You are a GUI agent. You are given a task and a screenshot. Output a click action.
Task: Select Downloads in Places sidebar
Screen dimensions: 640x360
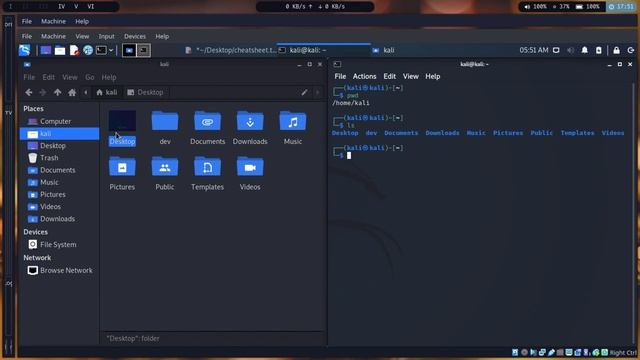click(x=59, y=219)
